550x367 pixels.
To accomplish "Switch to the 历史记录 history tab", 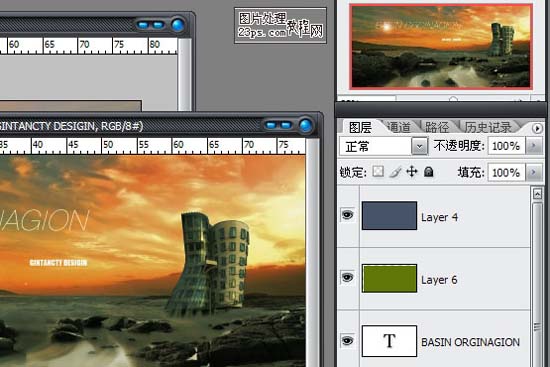I will coord(488,127).
